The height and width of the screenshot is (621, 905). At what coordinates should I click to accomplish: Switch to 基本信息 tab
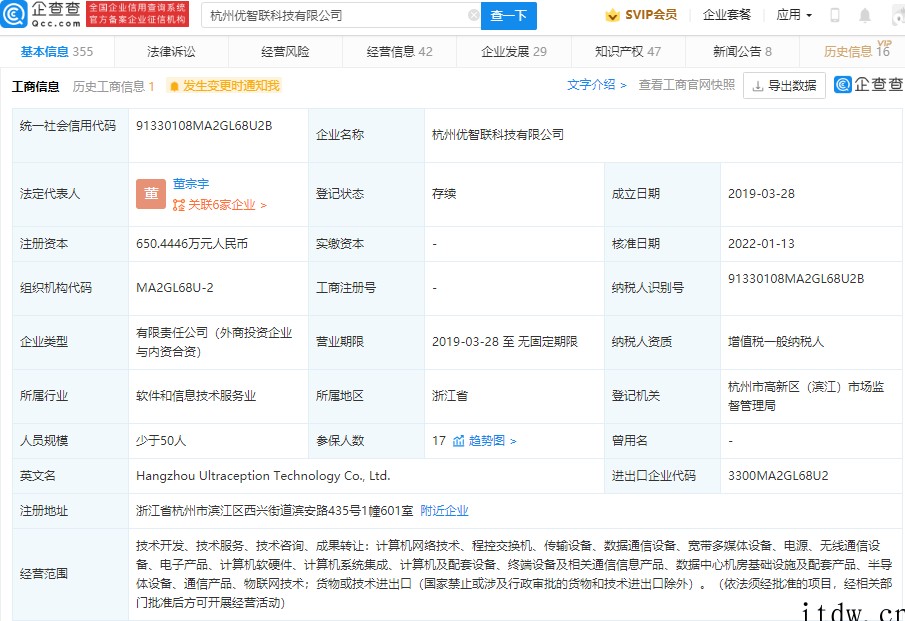pos(57,51)
